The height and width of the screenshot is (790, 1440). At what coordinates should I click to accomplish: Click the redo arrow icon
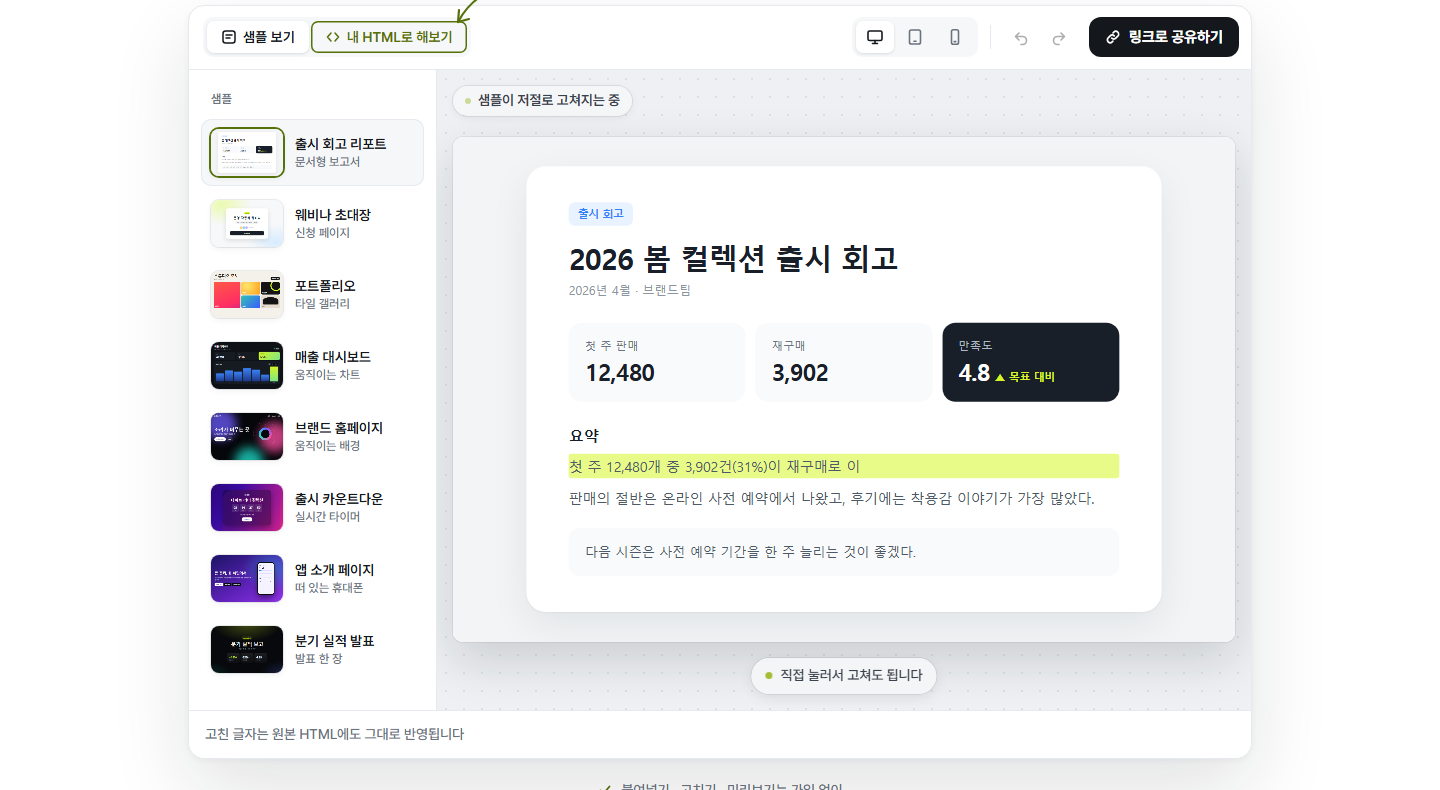coord(1059,38)
